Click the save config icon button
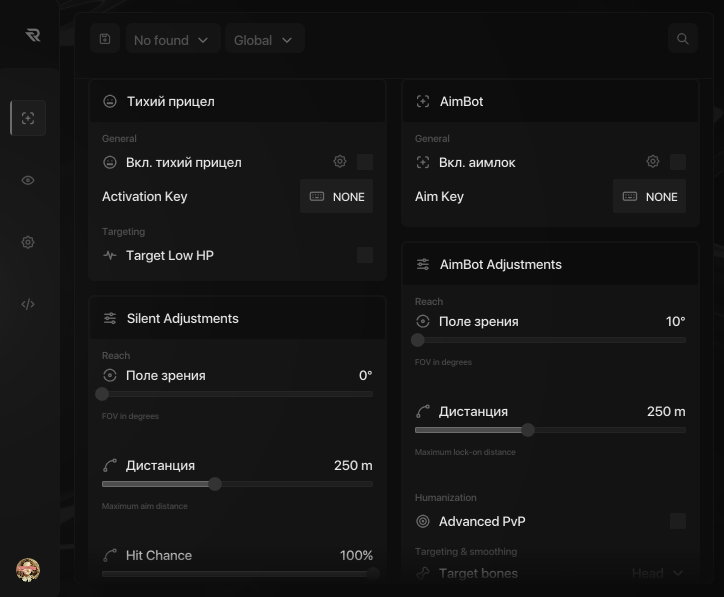 tap(105, 39)
